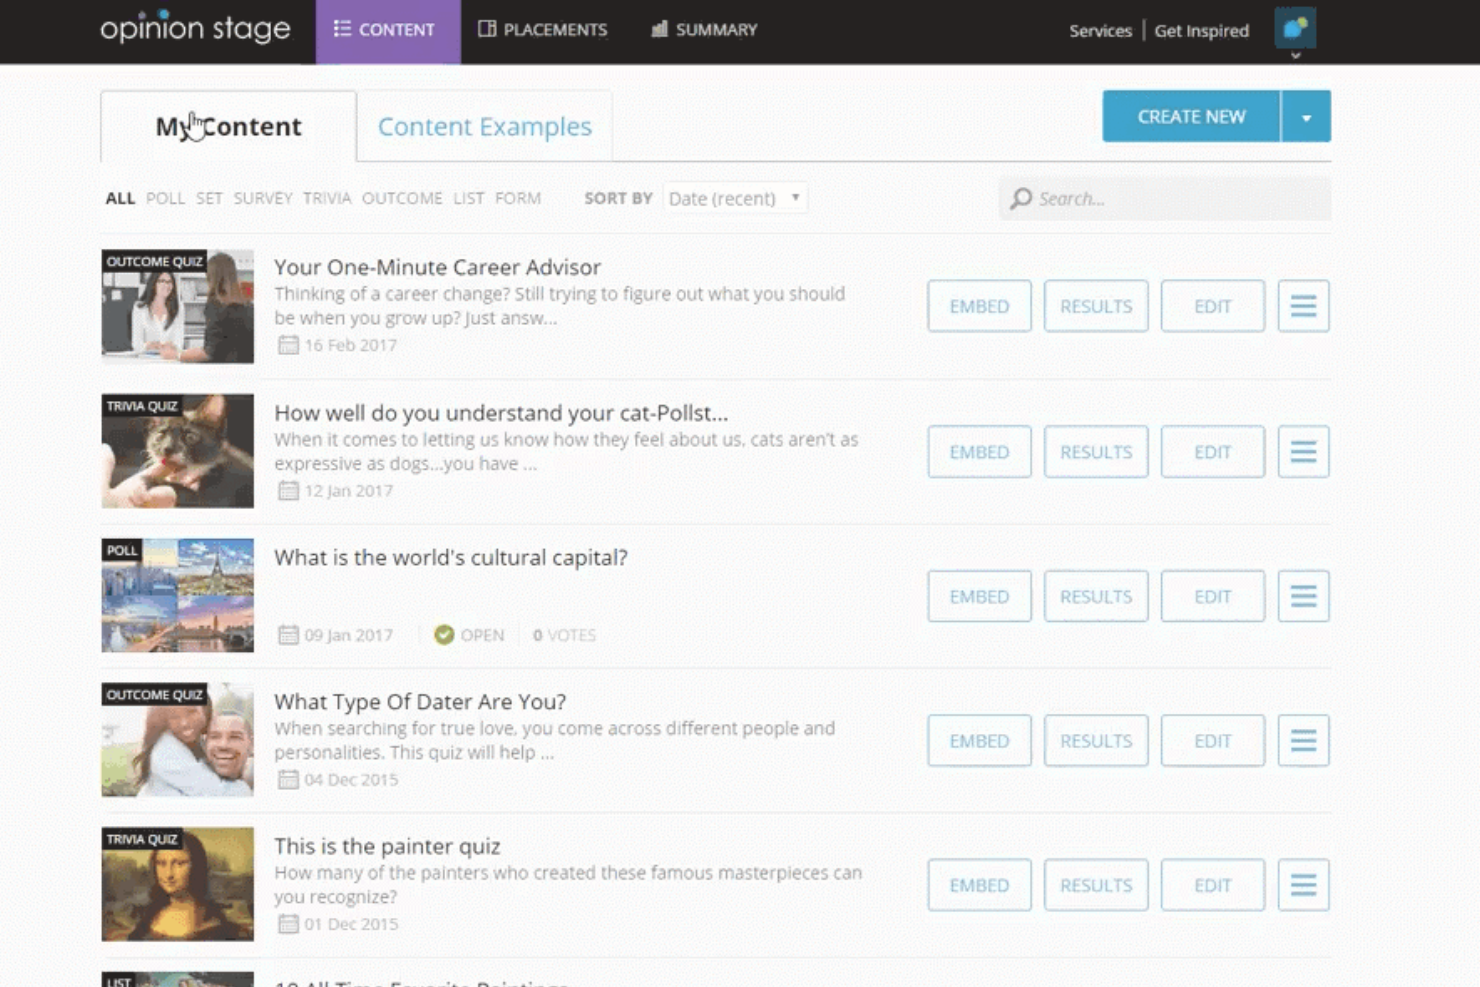
Task: Open the Sort By date dropdown
Action: click(735, 198)
